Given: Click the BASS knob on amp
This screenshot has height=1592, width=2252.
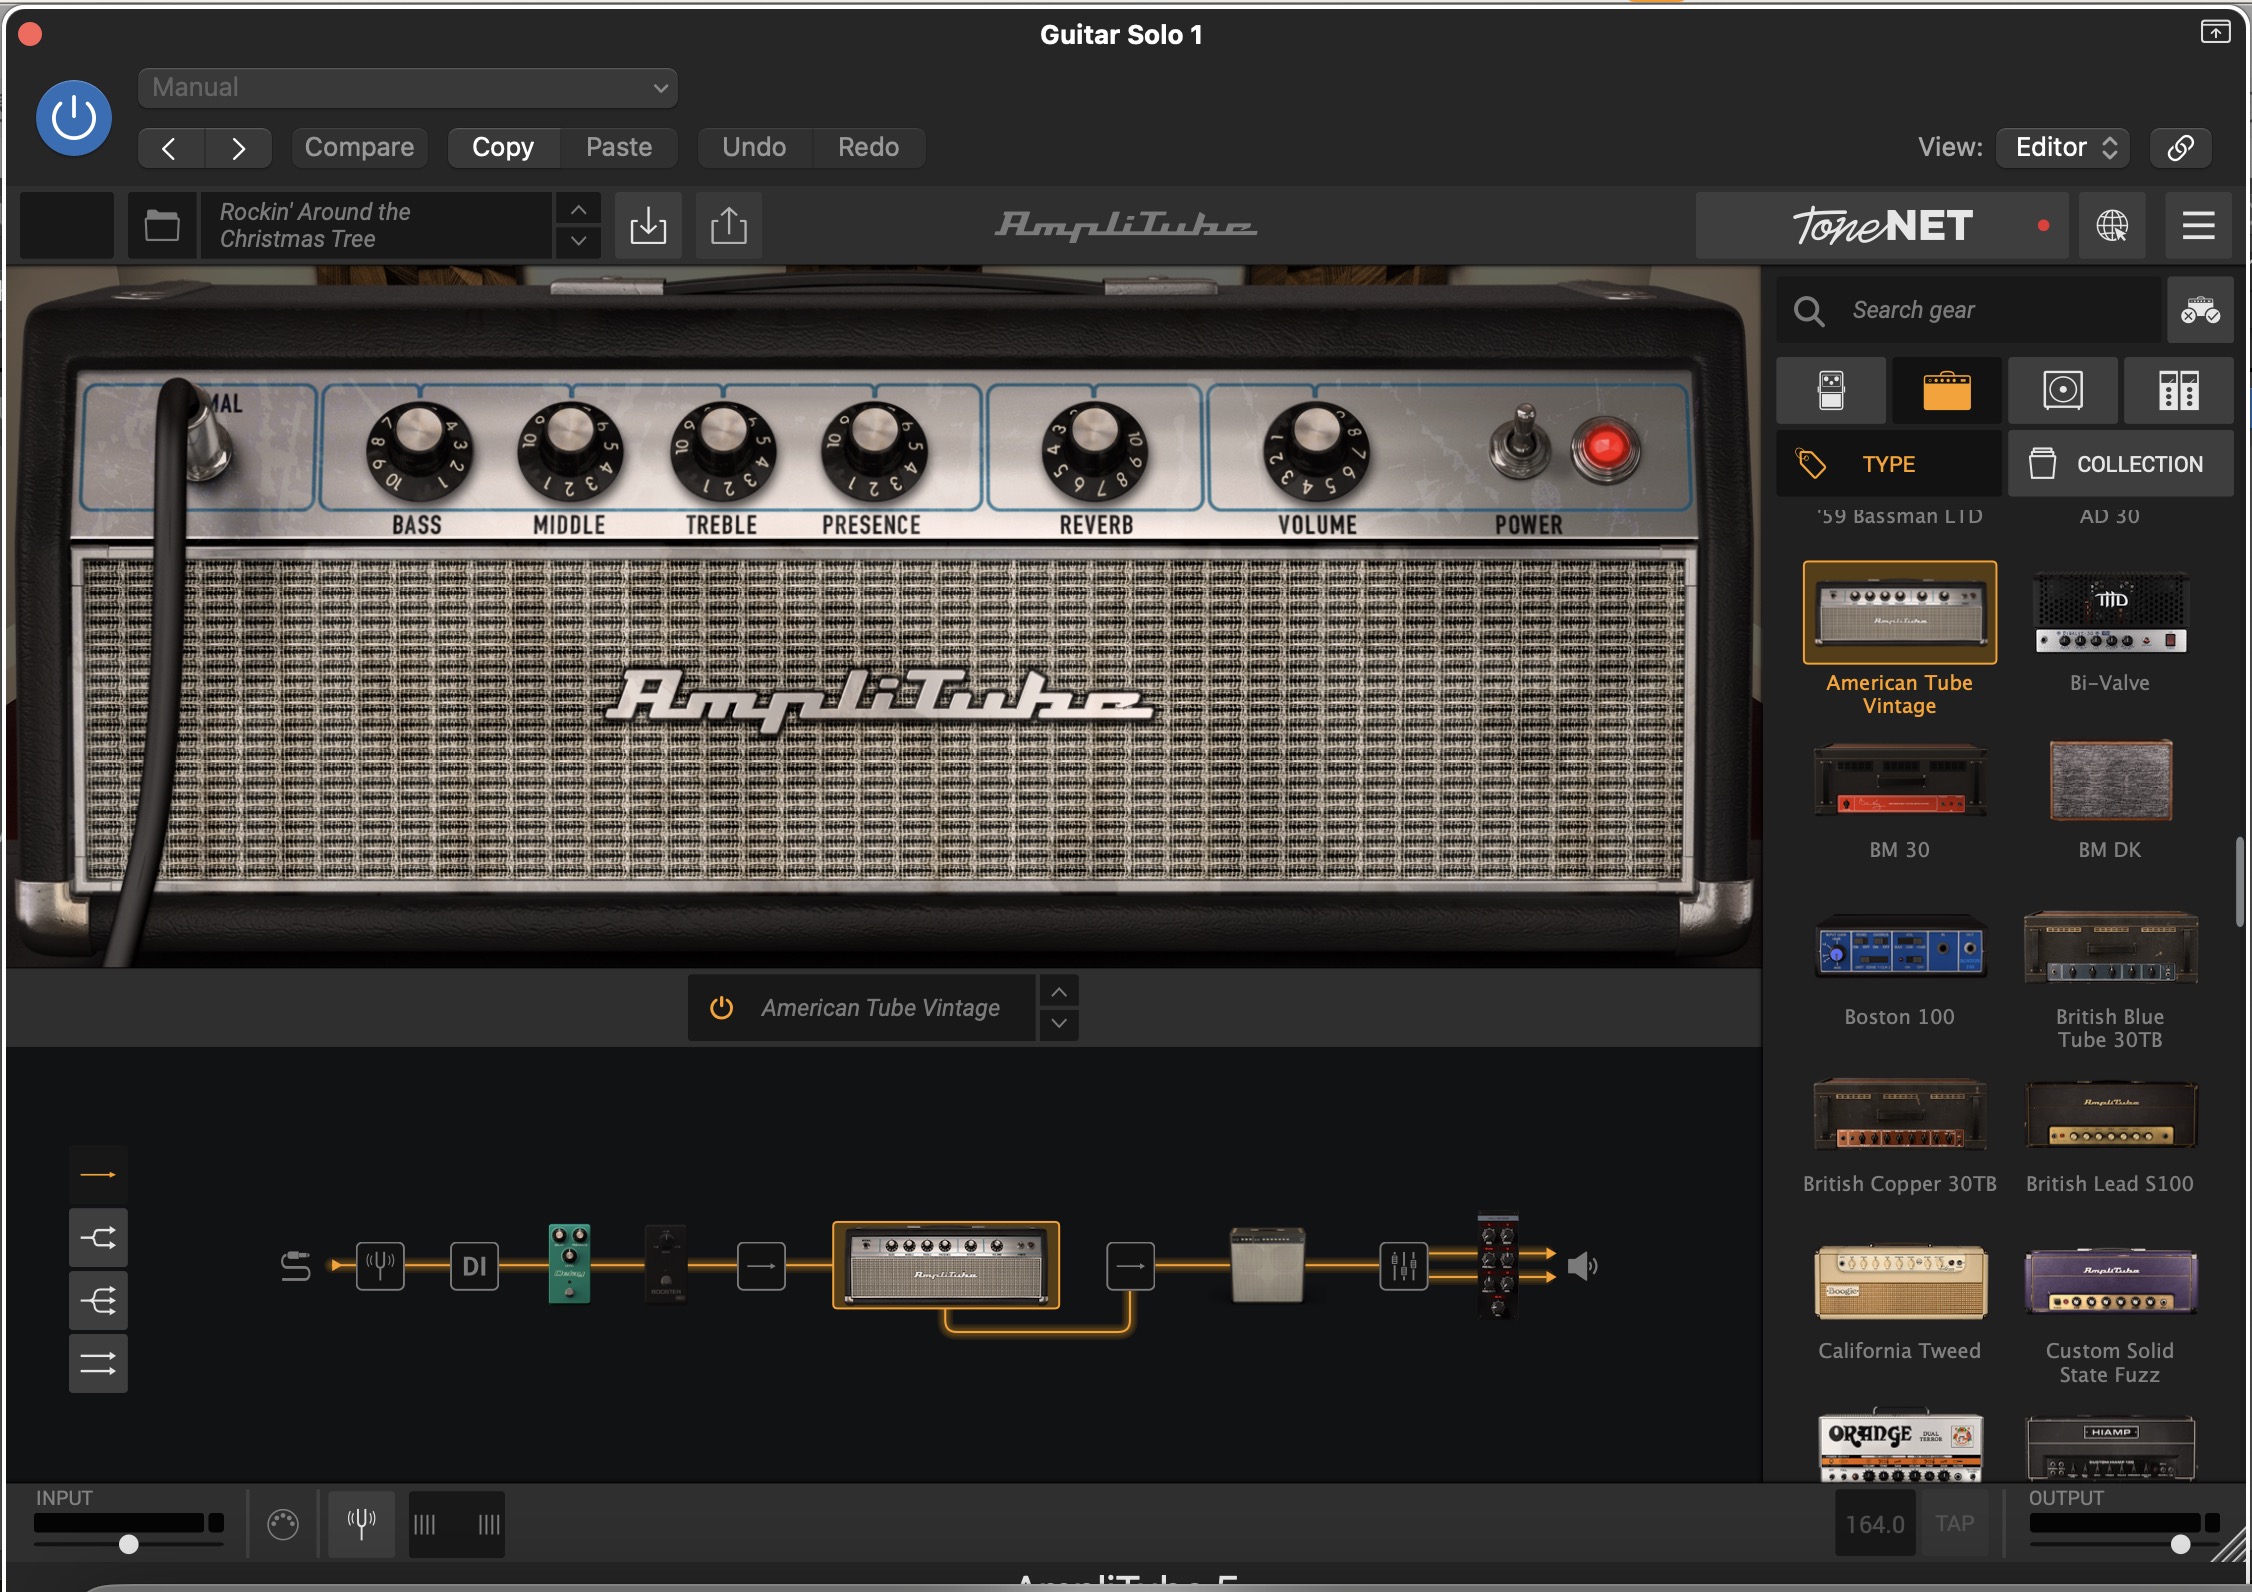Looking at the screenshot, I should coord(418,450).
